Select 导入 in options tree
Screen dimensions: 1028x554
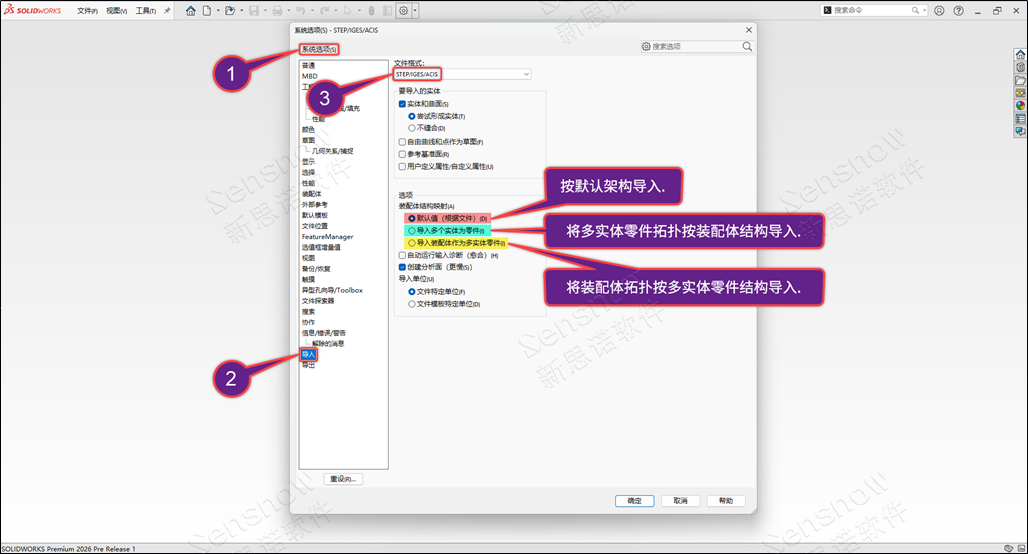(x=308, y=355)
